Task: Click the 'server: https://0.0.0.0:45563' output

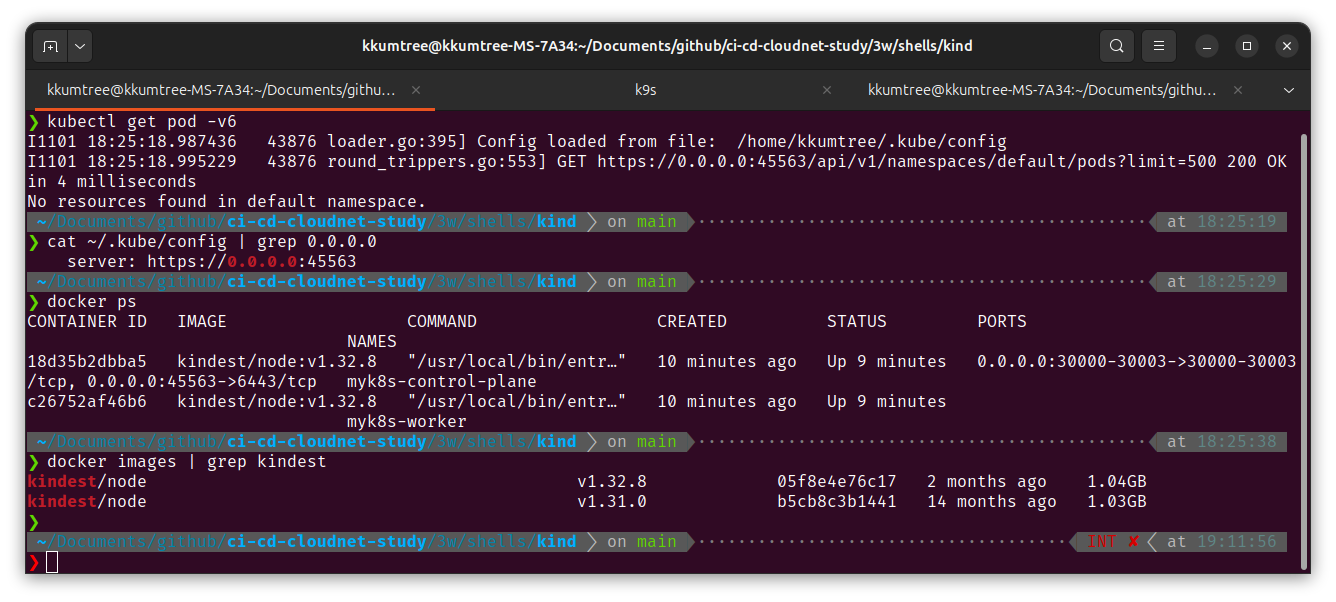Action: 212,262
